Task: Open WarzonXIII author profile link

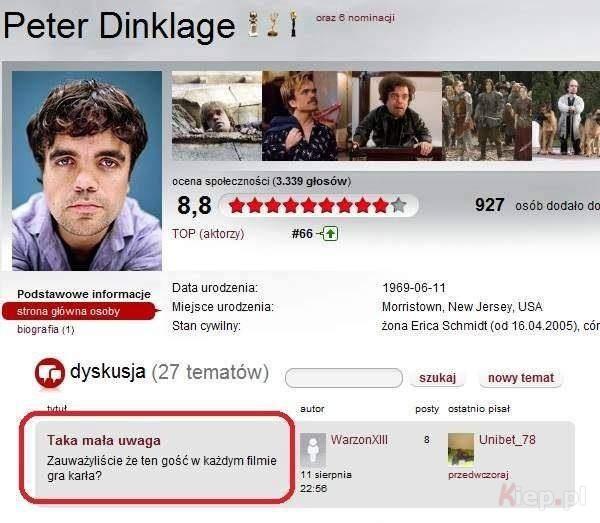Action: (359, 440)
